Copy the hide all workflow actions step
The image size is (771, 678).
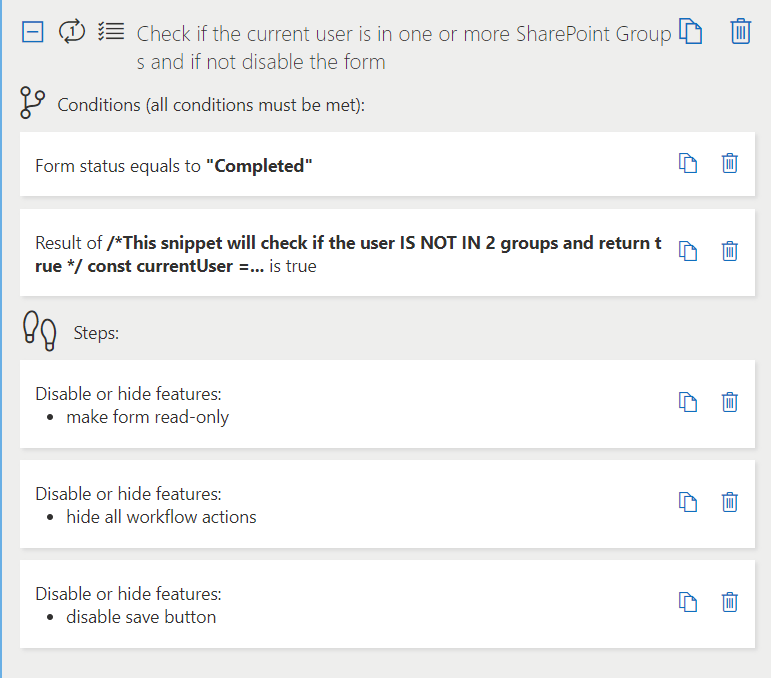pyautogui.click(x=688, y=502)
